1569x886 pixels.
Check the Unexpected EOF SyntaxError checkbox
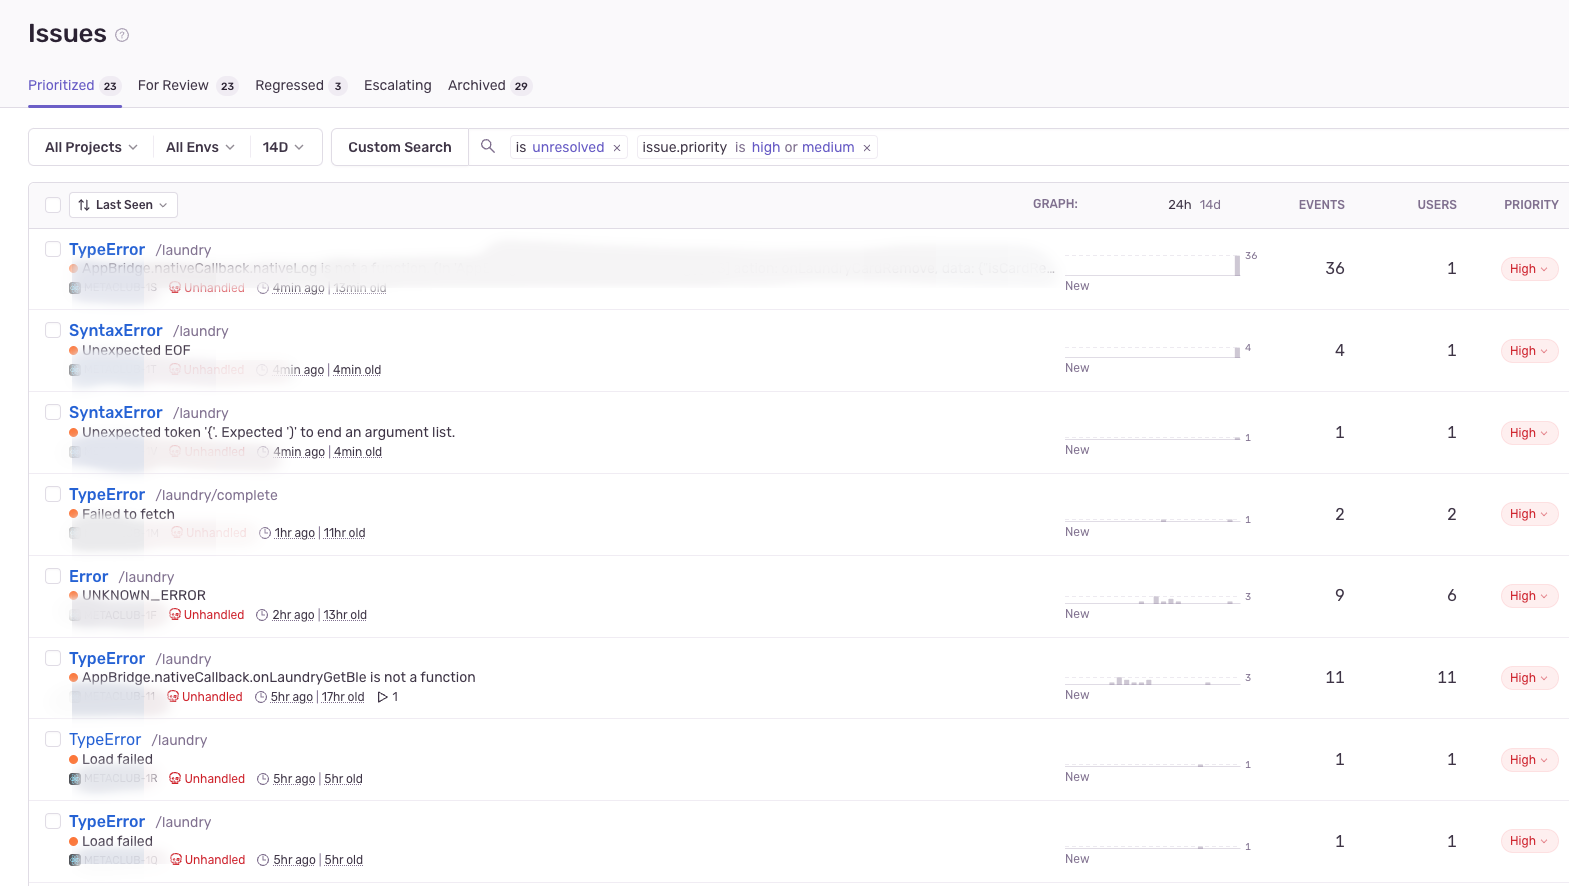point(53,330)
